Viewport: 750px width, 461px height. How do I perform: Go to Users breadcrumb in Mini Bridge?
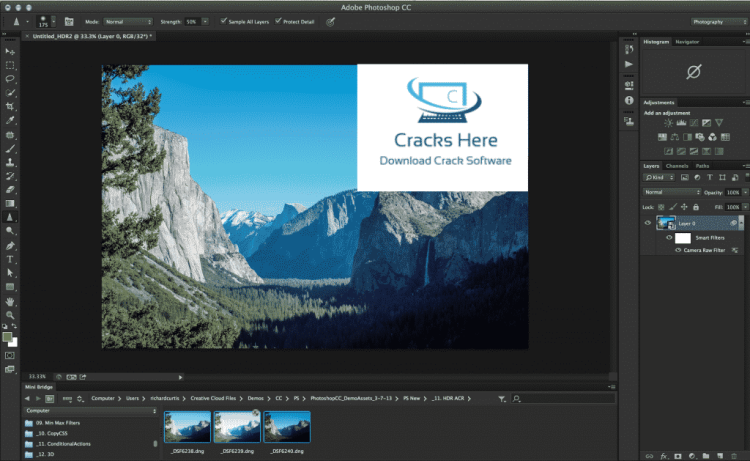(x=132, y=398)
